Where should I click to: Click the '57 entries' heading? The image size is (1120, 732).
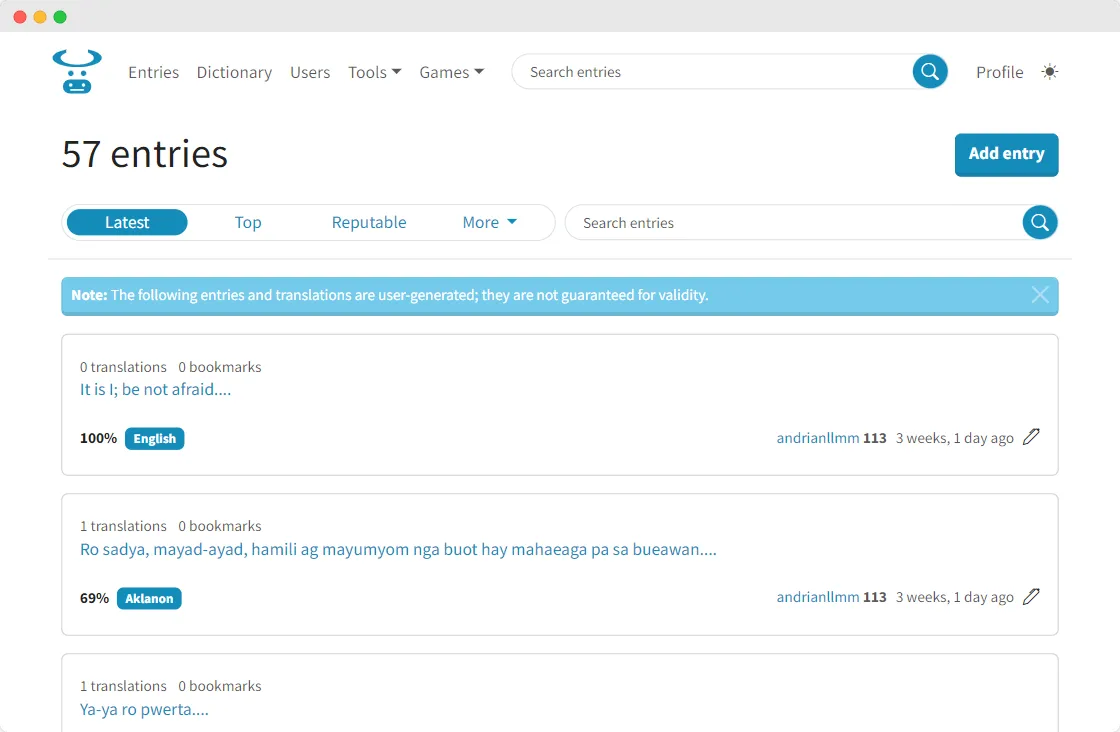pyautogui.click(x=144, y=154)
